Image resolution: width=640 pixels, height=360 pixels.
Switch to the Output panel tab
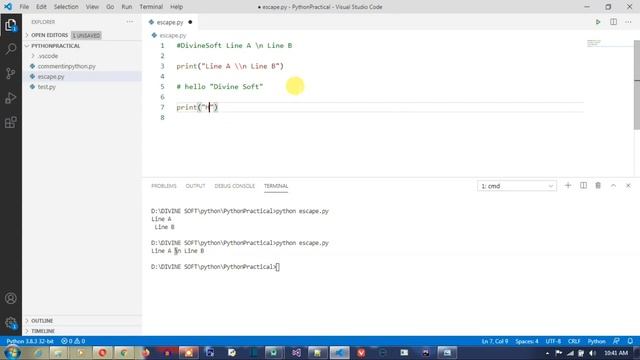[195, 186]
